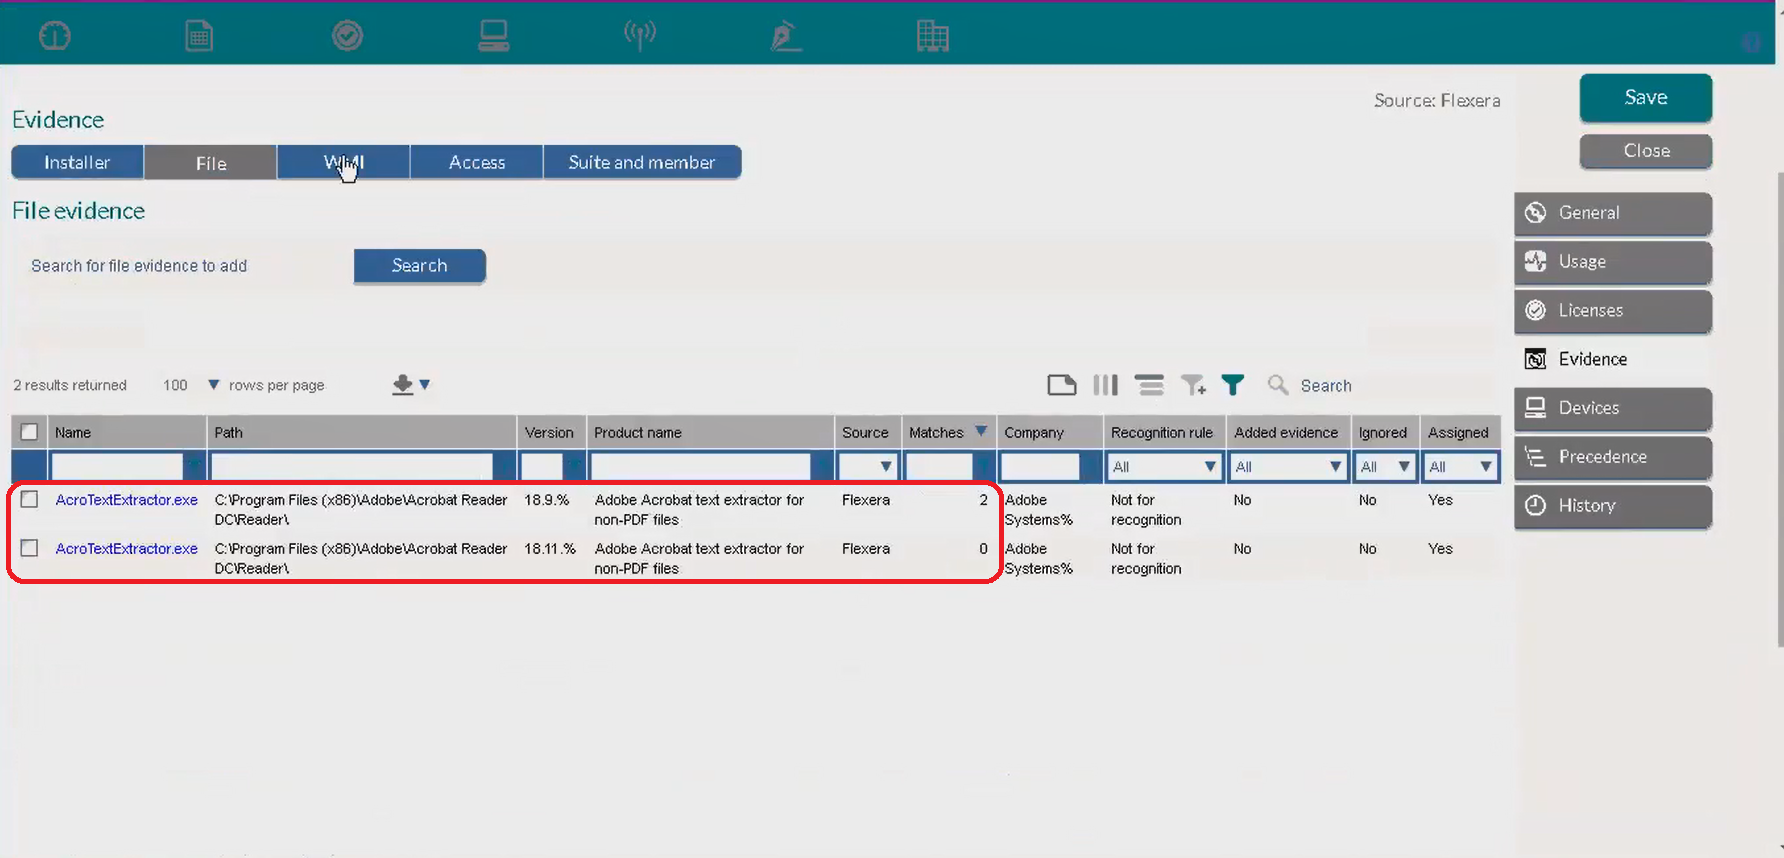Click the Licenses sidebar badge icon
The width and height of the screenshot is (1784, 858).
point(1536,311)
